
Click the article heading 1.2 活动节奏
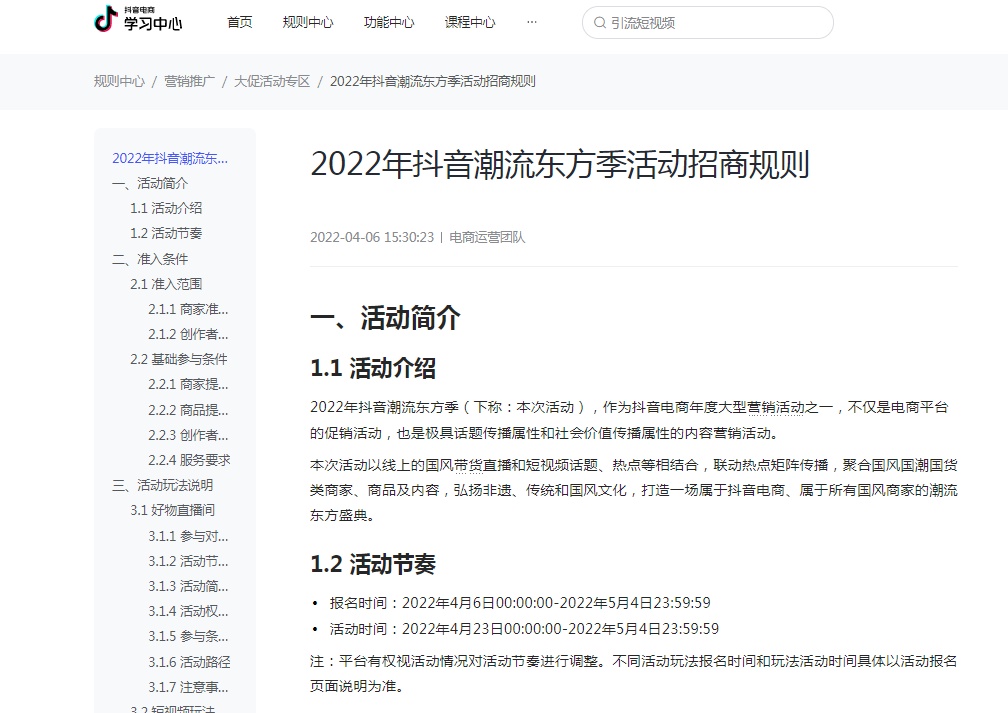click(x=373, y=564)
